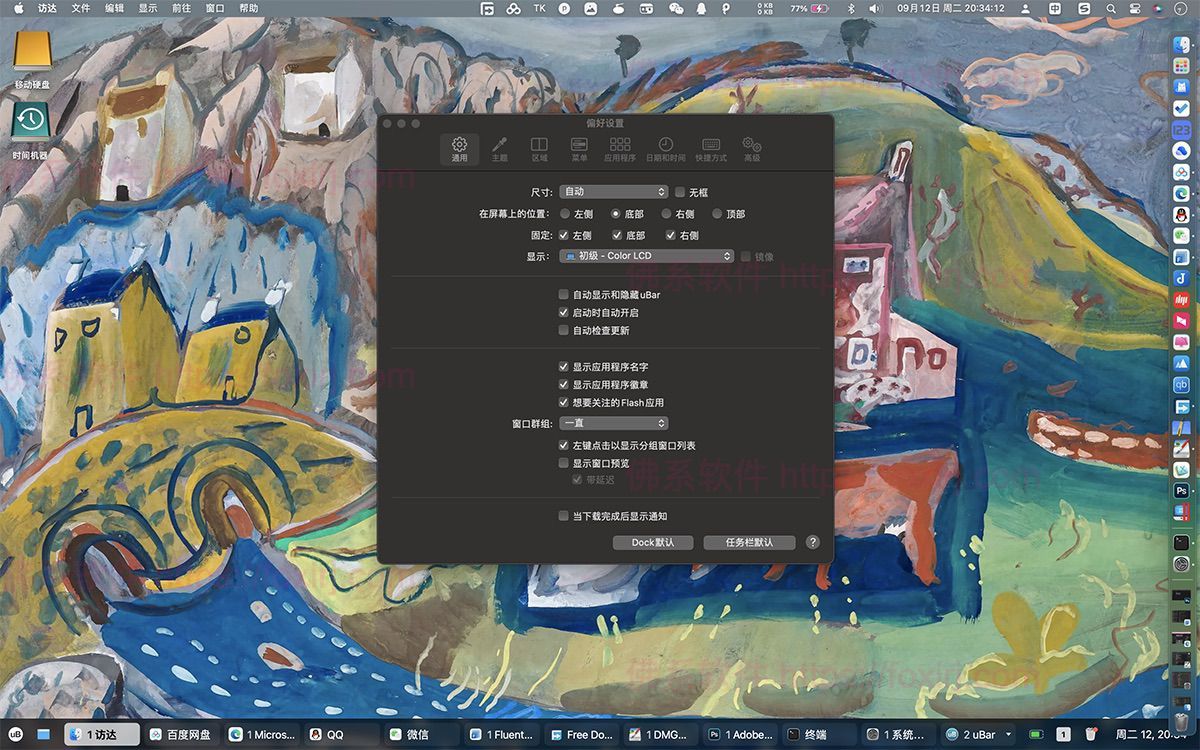1200x750 pixels.
Task: Click the help question mark button
Action: [x=812, y=542]
